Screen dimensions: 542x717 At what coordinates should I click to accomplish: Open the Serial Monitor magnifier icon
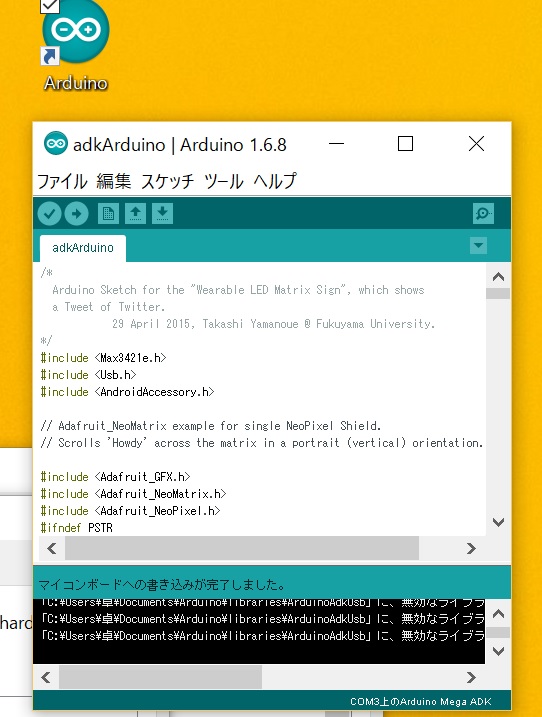coord(483,214)
